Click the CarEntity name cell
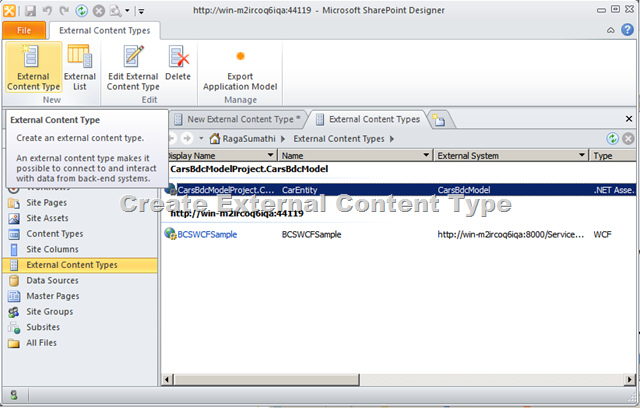The image size is (640, 408). pos(299,190)
